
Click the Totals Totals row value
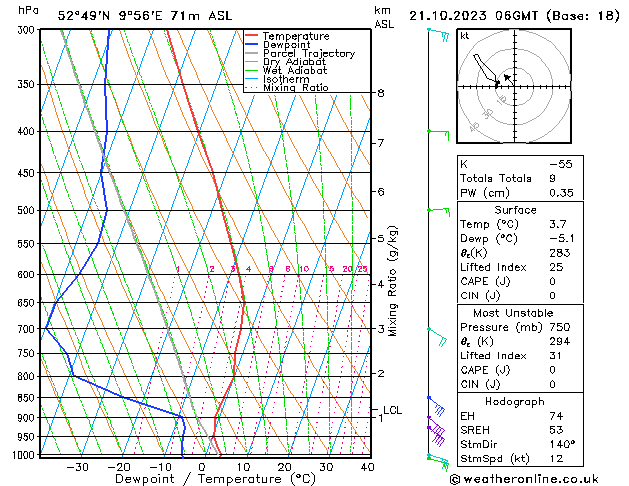552,178
